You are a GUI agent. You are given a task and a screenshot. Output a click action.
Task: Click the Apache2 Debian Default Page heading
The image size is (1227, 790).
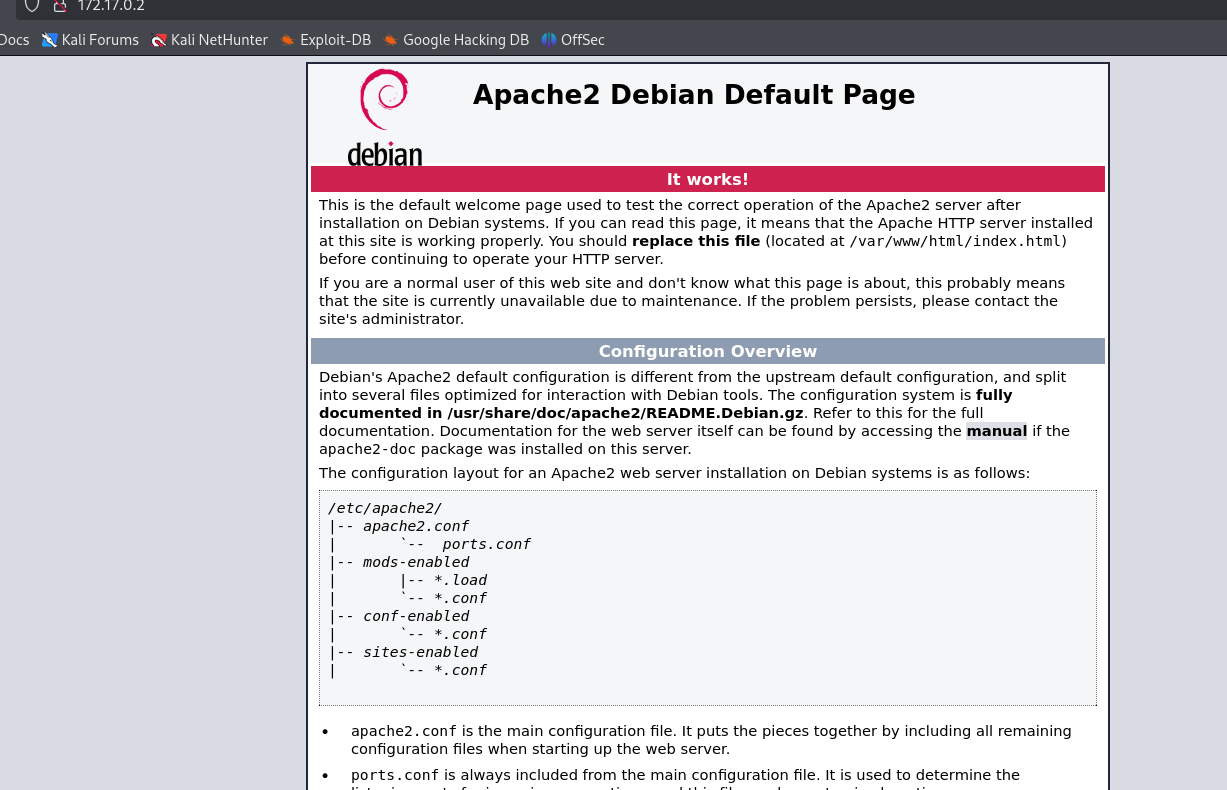(694, 95)
